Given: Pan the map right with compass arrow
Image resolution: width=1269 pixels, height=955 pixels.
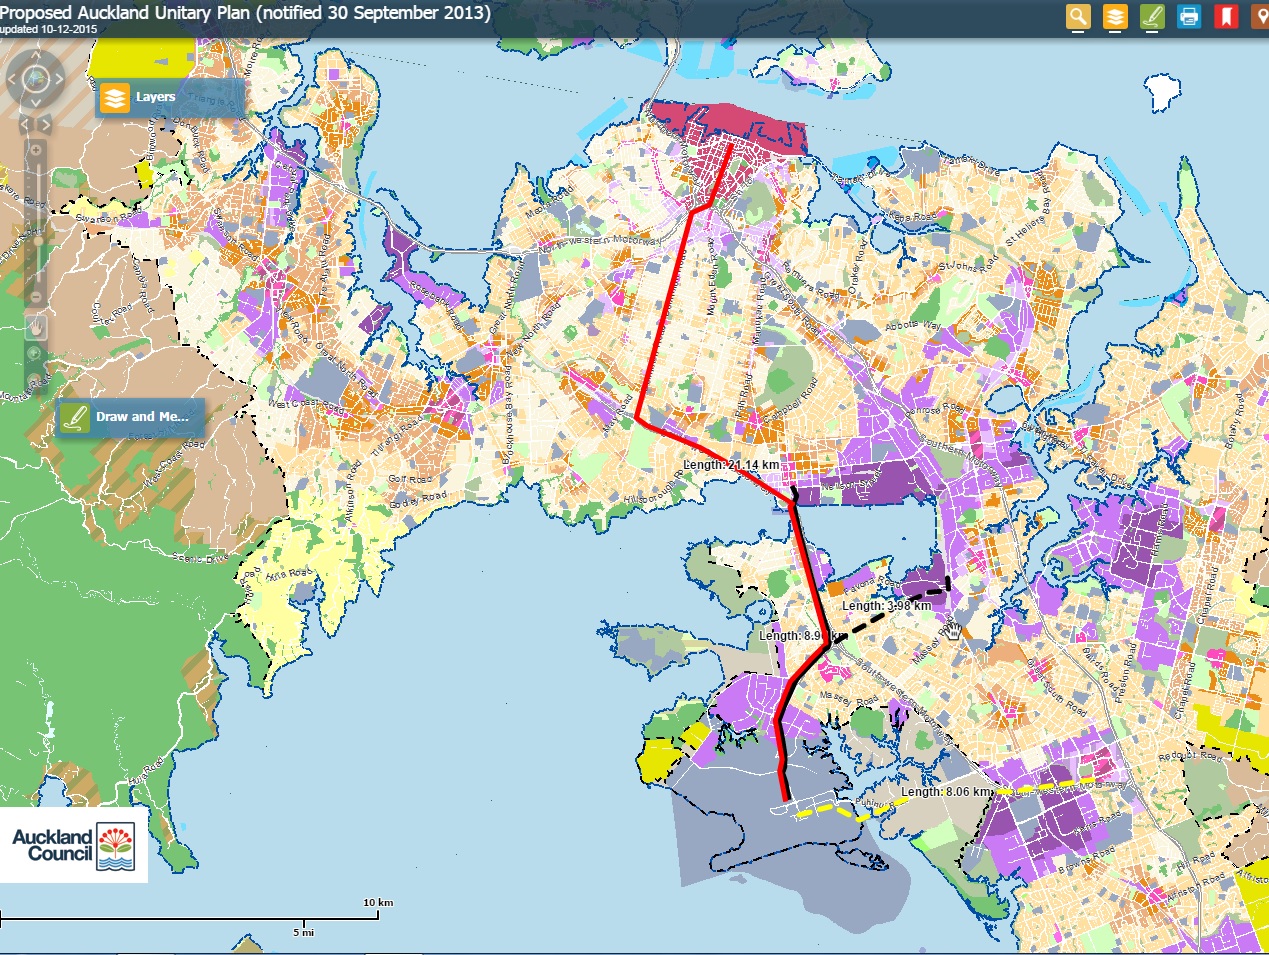Looking at the screenshot, I should point(59,78).
